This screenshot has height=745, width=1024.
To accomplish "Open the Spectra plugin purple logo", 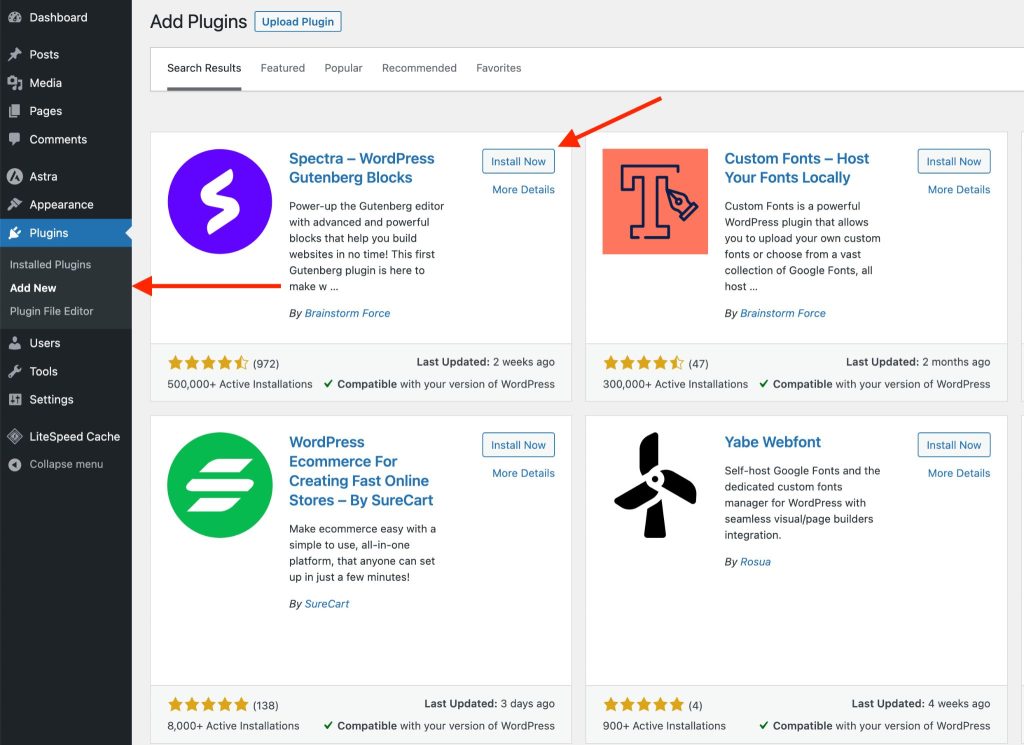I will pos(220,201).
